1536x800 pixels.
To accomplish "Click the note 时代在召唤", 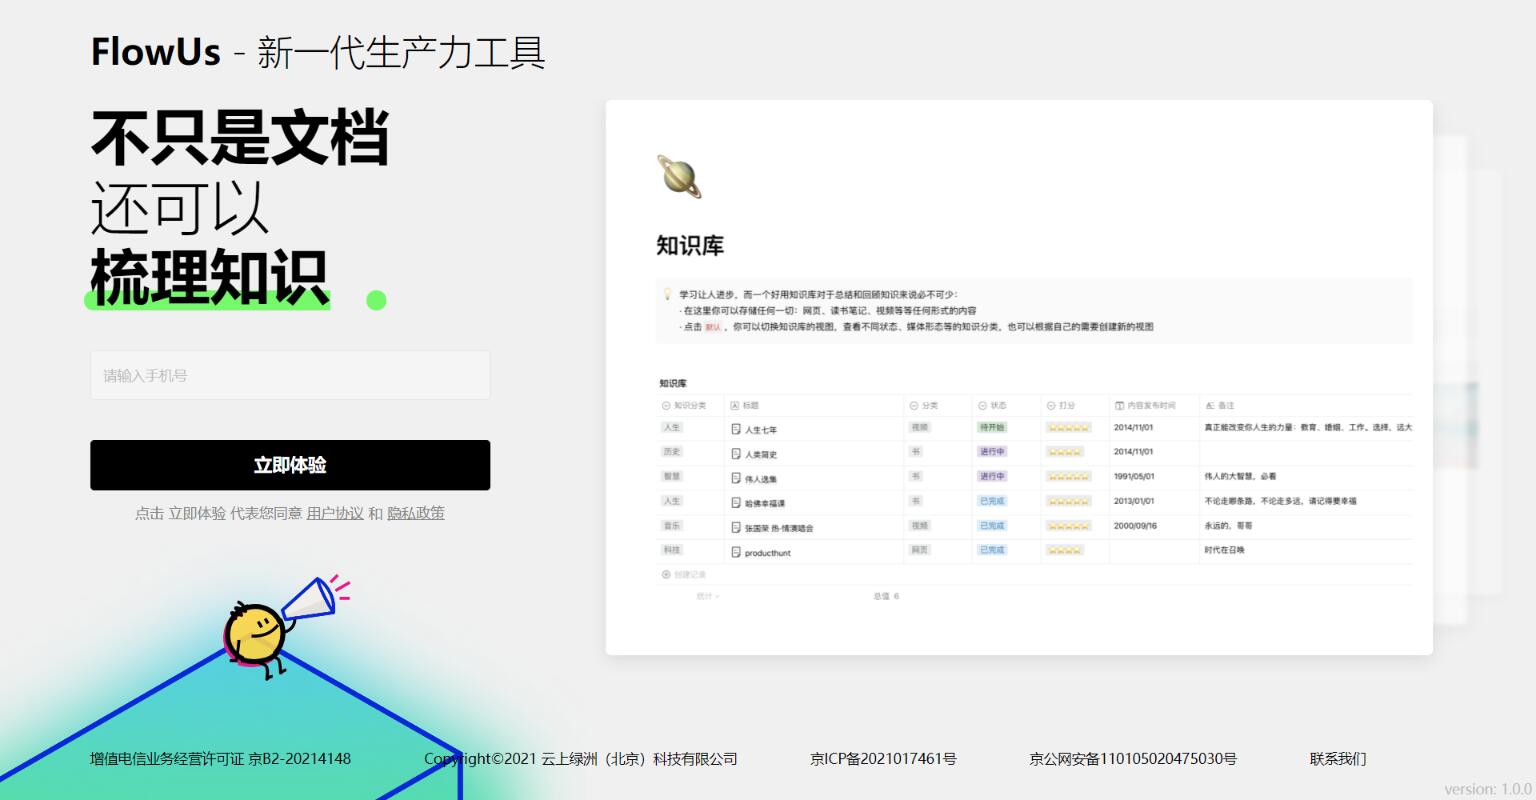I will coord(1224,550).
